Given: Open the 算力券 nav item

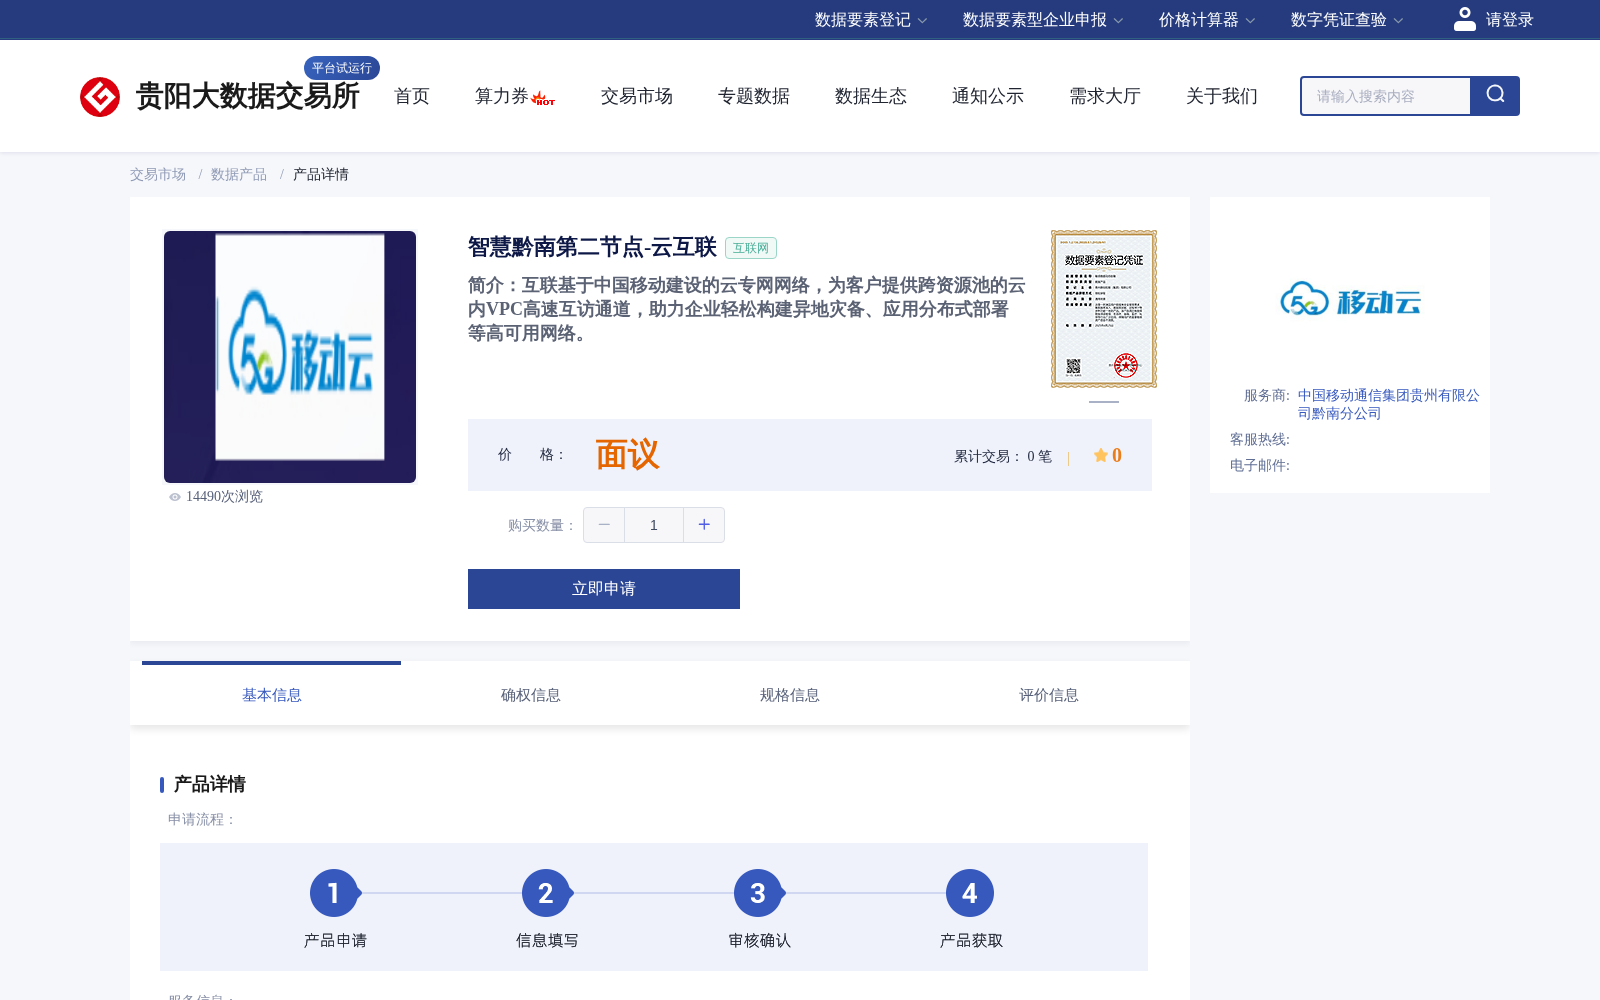Looking at the screenshot, I should [502, 96].
